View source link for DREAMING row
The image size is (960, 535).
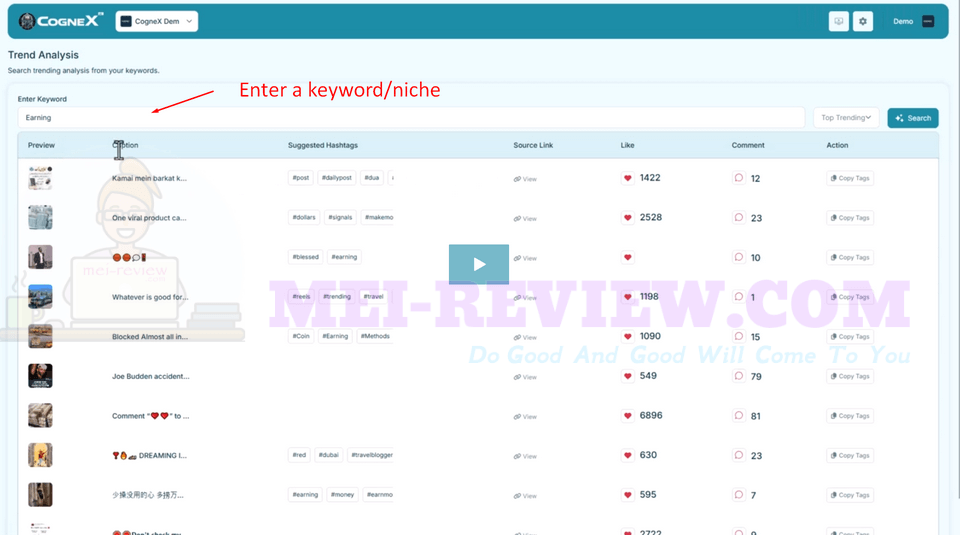(x=525, y=456)
